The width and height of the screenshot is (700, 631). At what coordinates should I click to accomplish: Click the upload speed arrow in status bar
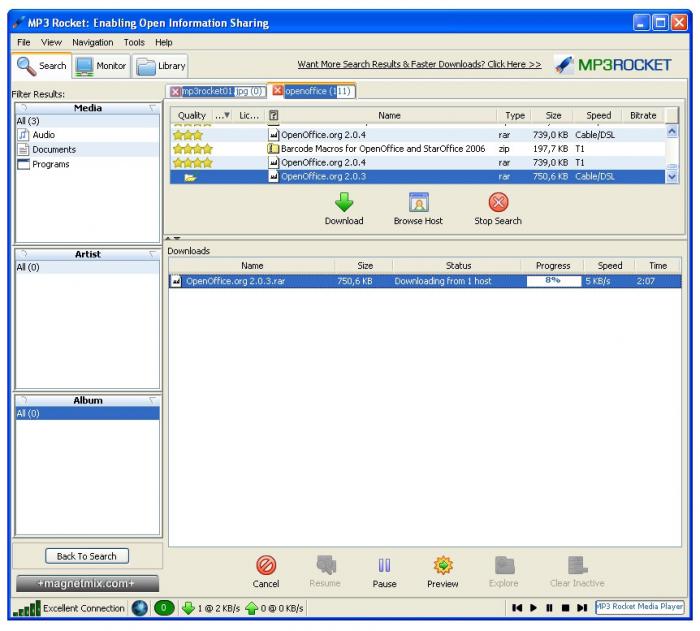click(x=252, y=608)
